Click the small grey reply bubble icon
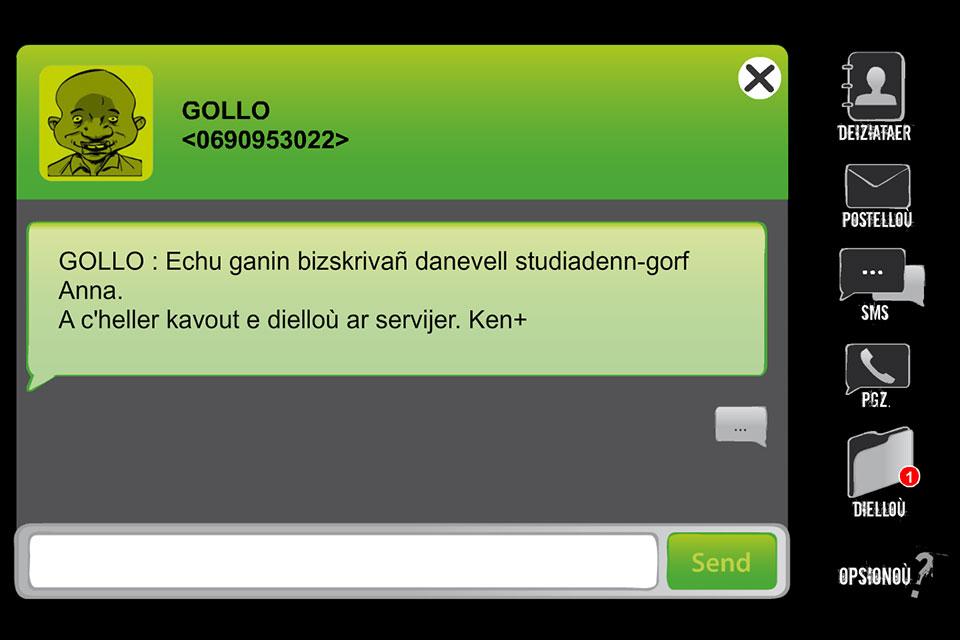The image size is (960, 640). coord(741,426)
